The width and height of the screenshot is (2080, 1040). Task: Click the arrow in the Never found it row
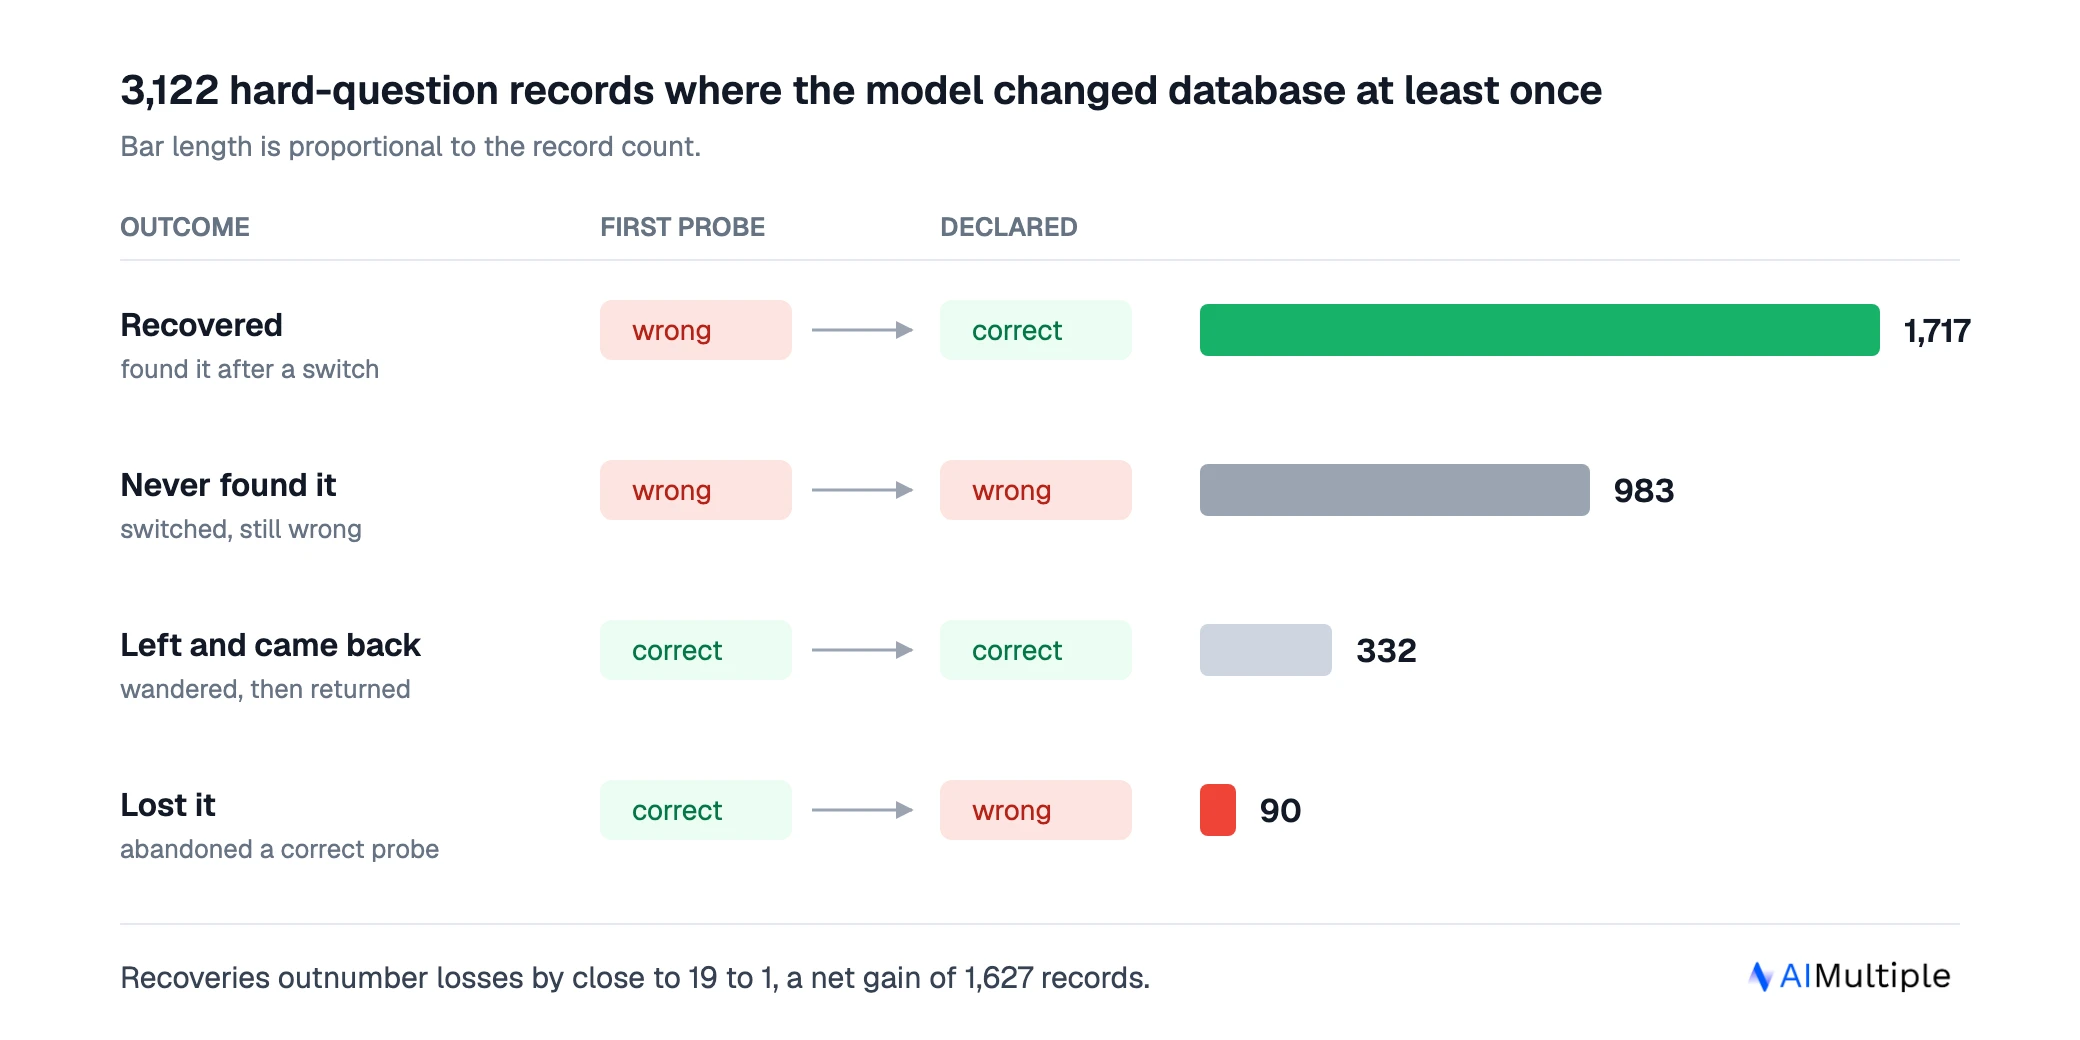(863, 490)
